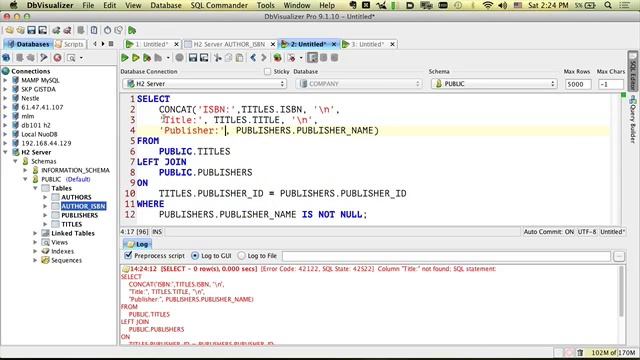Select the Log to File radio button
Screen dimensions: 640x360
(x=242, y=256)
